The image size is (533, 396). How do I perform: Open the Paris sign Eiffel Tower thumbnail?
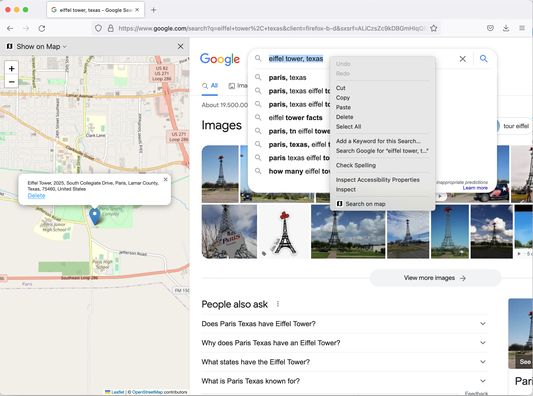coord(229,231)
